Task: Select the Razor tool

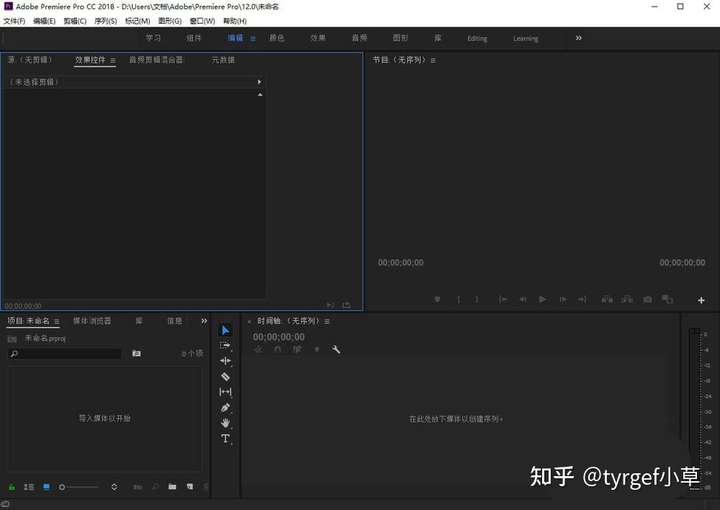Action: point(225,376)
